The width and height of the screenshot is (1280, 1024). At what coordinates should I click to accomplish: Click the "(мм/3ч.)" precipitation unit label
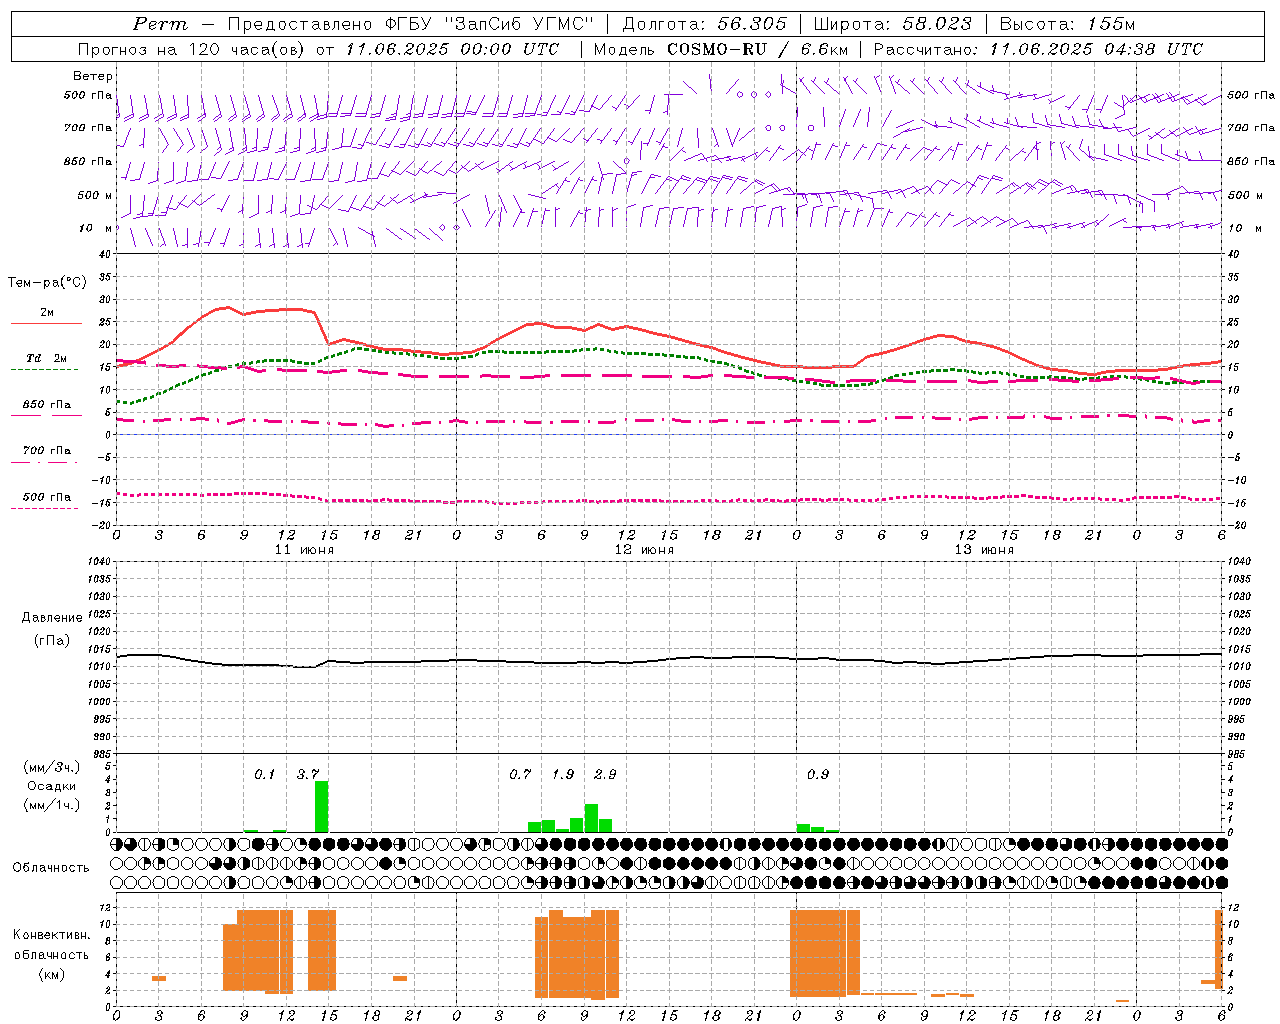click(x=51, y=767)
